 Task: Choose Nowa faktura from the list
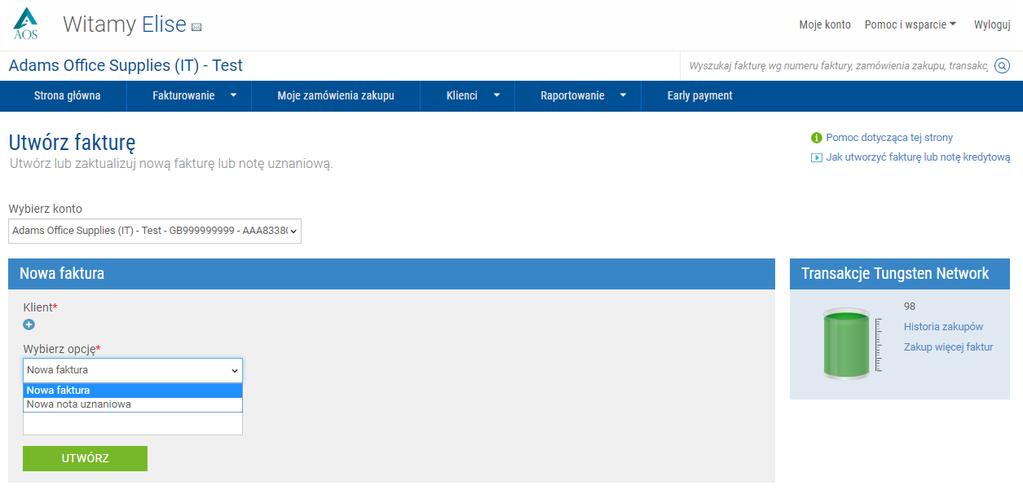coord(132,390)
